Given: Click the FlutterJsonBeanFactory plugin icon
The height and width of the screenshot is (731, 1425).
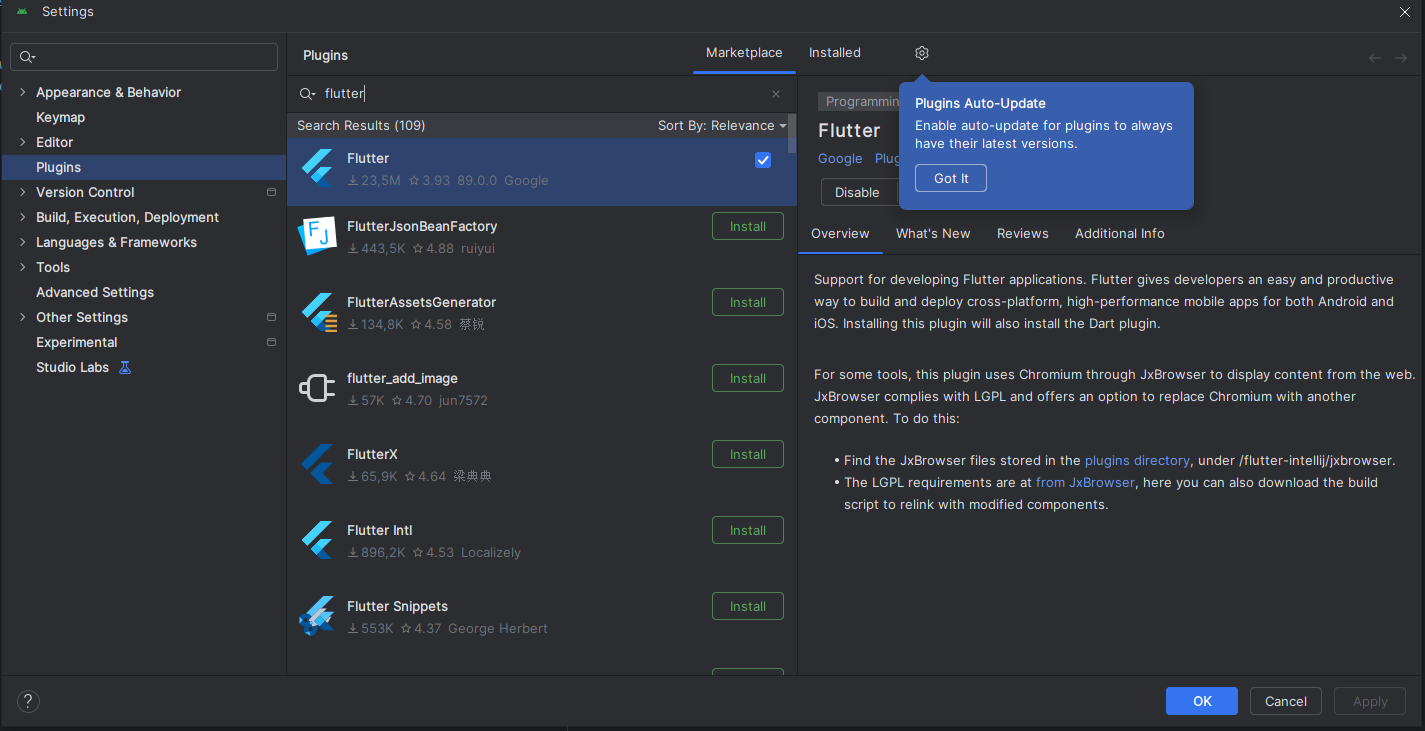Looking at the screenshot, I should click(x=317, y=236).
